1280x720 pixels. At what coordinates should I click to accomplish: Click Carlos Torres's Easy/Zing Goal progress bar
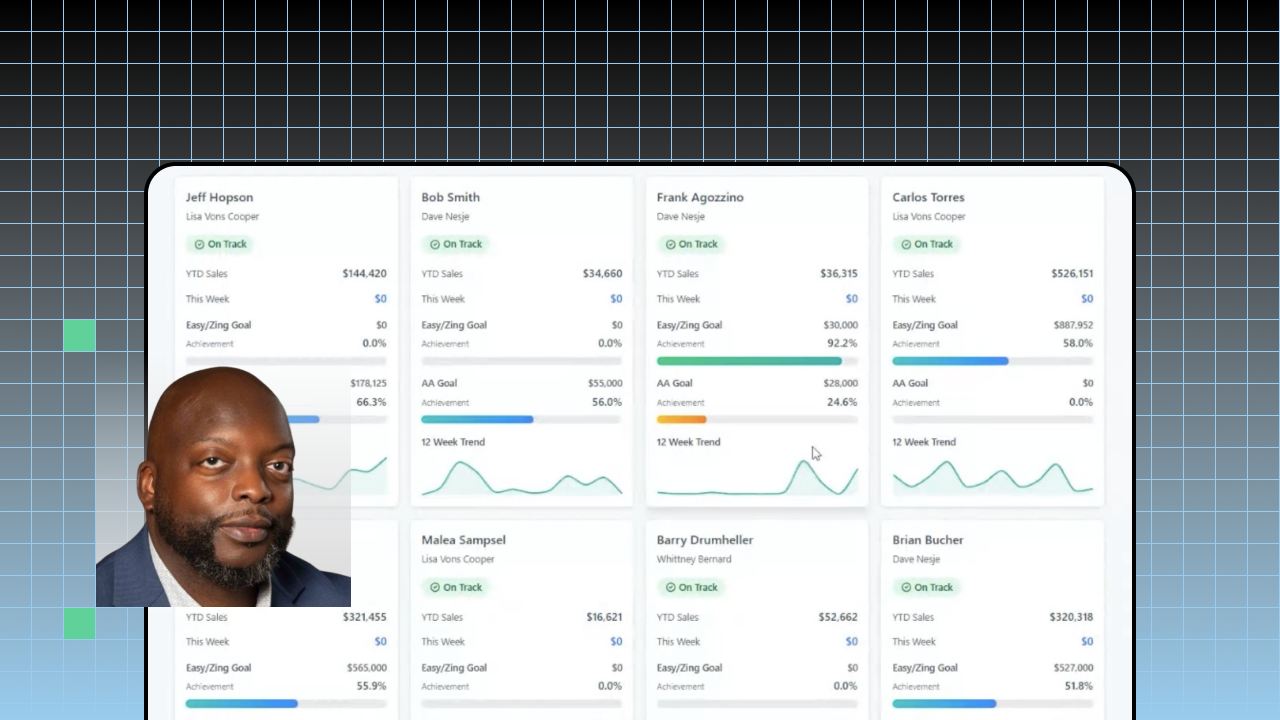(x=992, y=361)
